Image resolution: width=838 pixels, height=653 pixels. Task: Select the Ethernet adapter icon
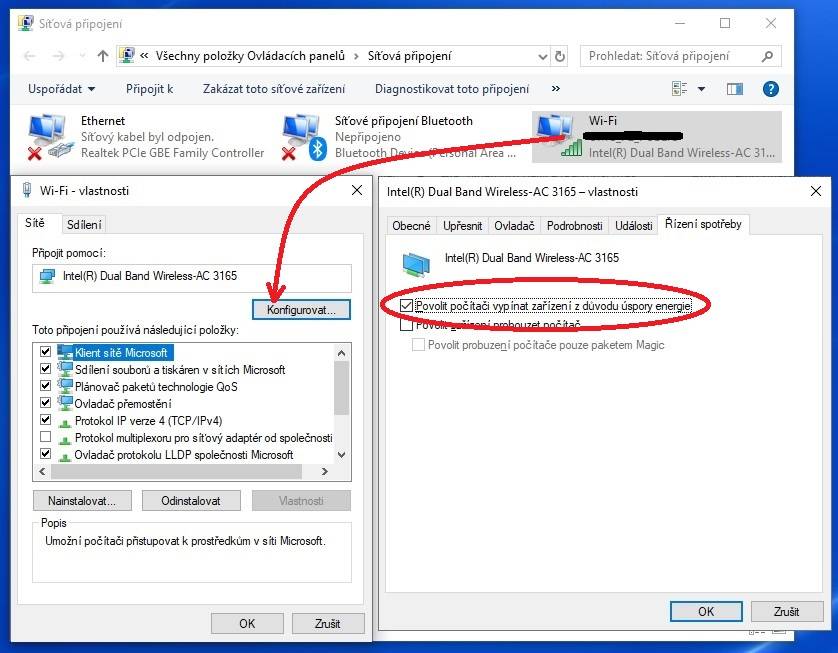(x=49, y=137)
